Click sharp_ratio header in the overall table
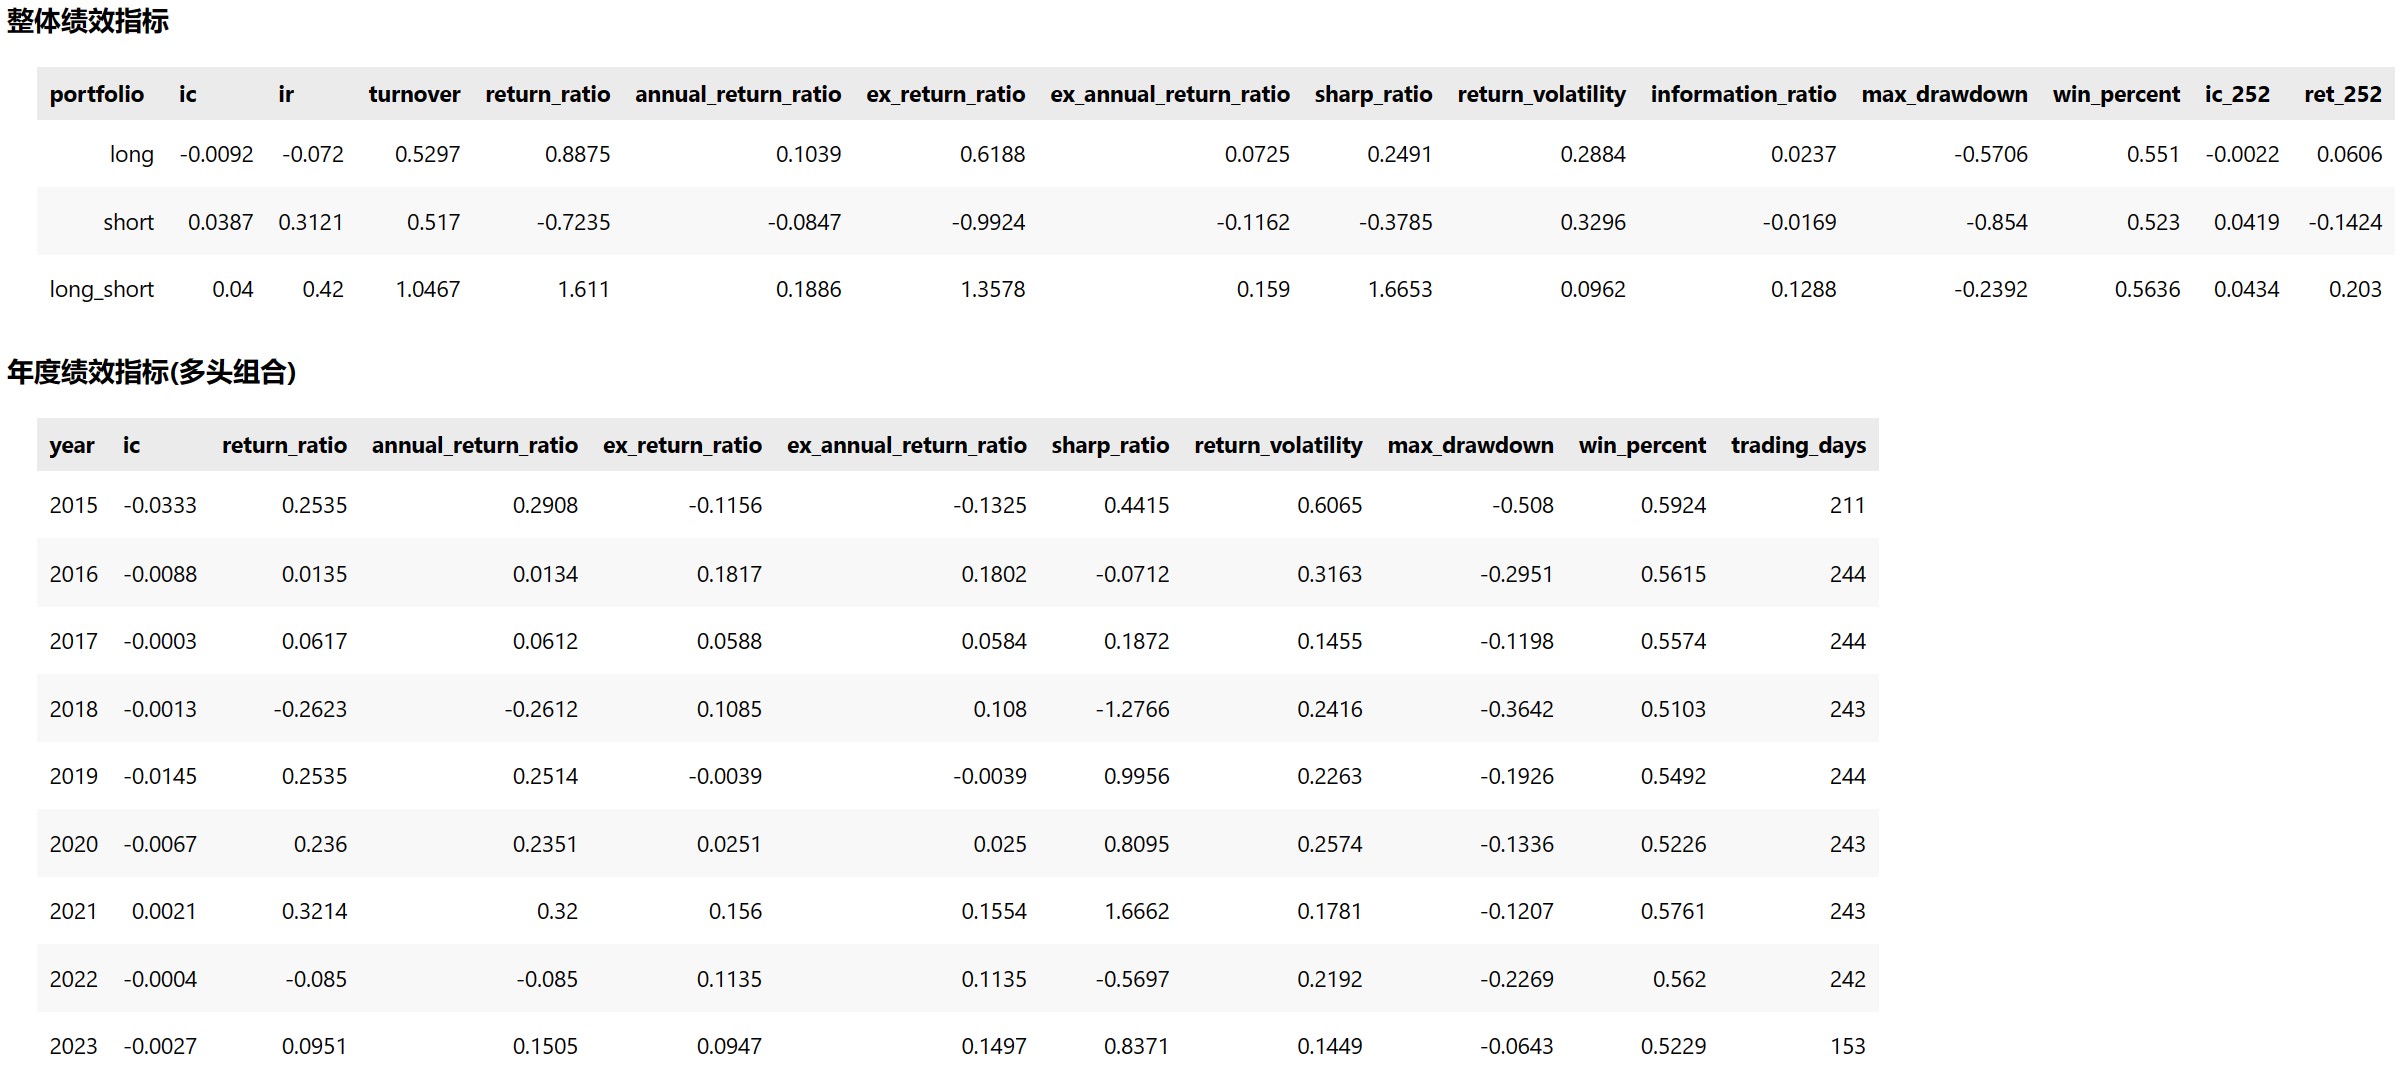Viewport: 2404px width, 1076px height. point(1373,94)
